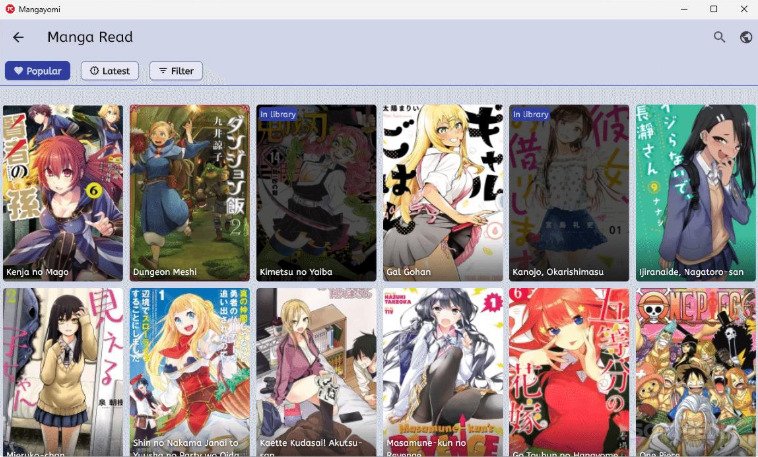Open Kaette Kudasai! Akutsu-san cover

pos(316,372)
